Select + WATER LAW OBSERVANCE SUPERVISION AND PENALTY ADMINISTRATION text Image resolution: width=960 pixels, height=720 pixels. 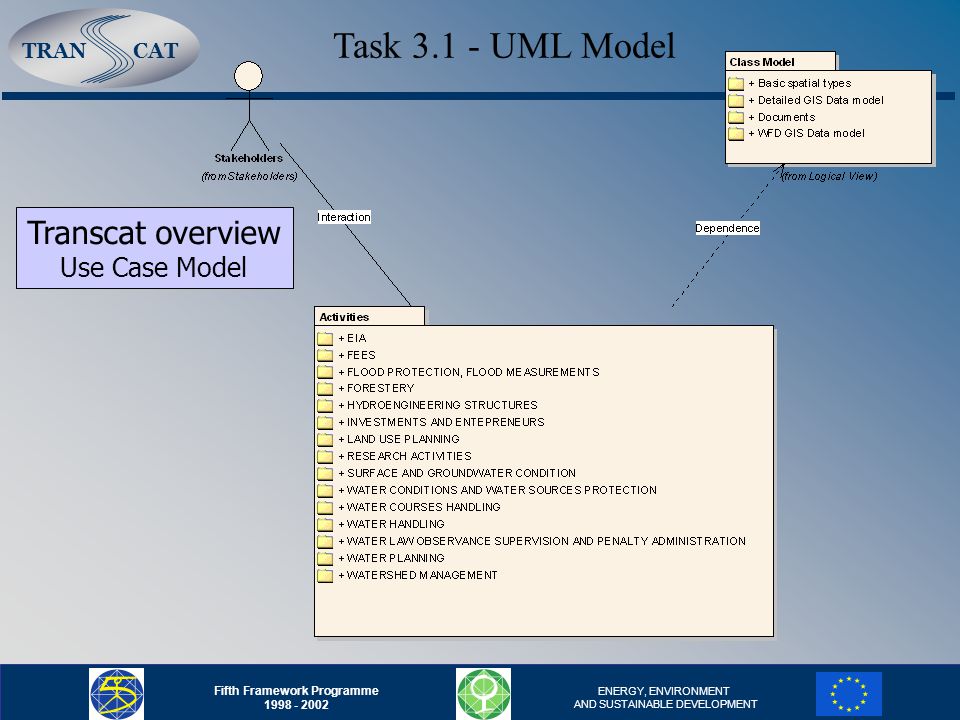click(542, 541)
